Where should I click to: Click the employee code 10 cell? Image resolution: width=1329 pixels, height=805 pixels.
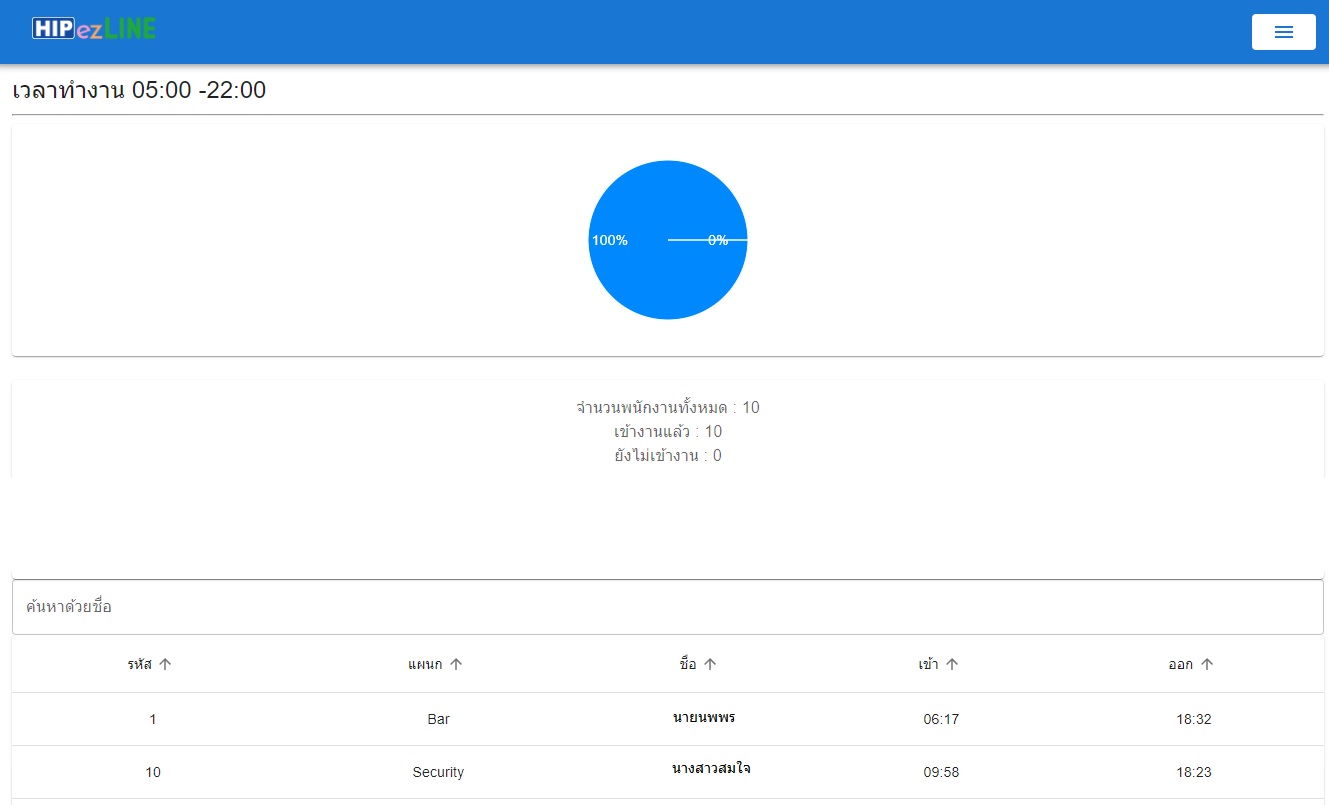(x=153, y=772)
